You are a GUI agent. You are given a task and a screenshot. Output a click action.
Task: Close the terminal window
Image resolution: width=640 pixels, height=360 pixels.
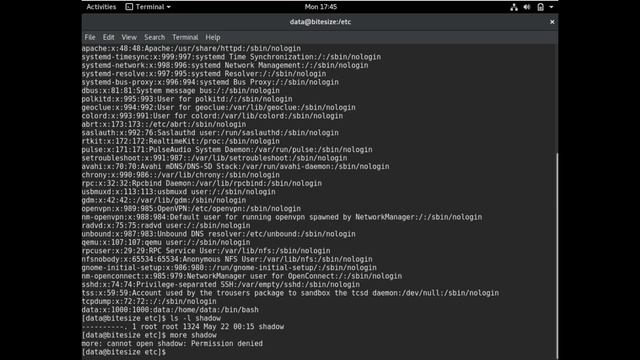[x=552, y=22]
